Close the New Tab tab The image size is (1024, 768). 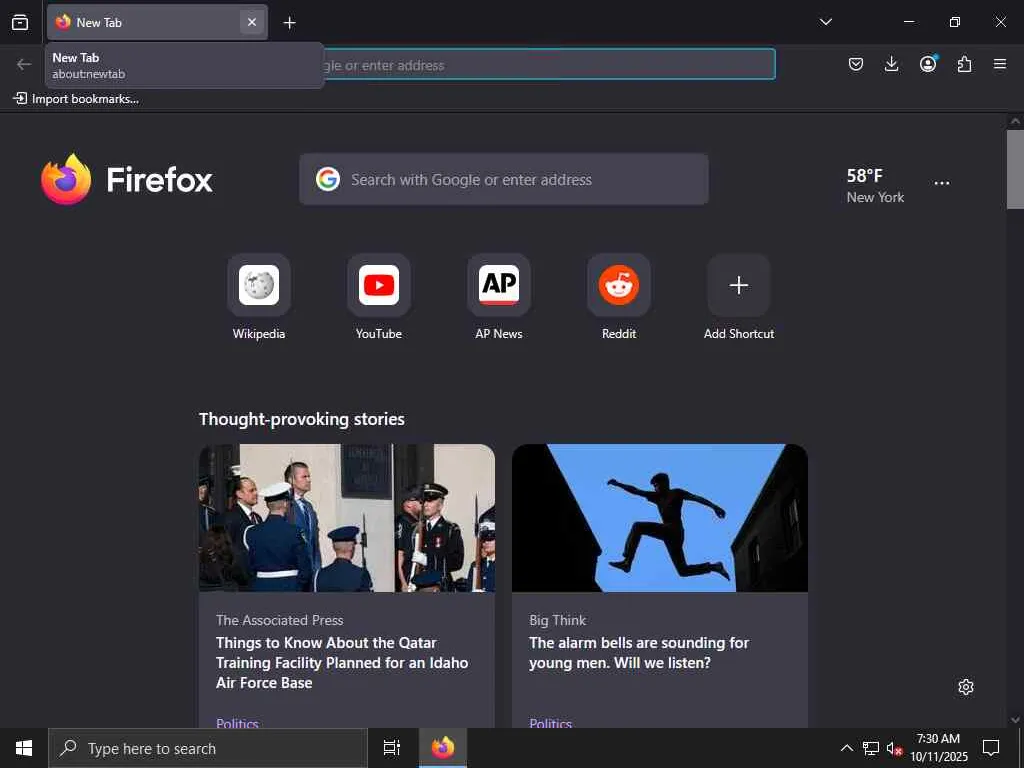click(x=251, y=22)
